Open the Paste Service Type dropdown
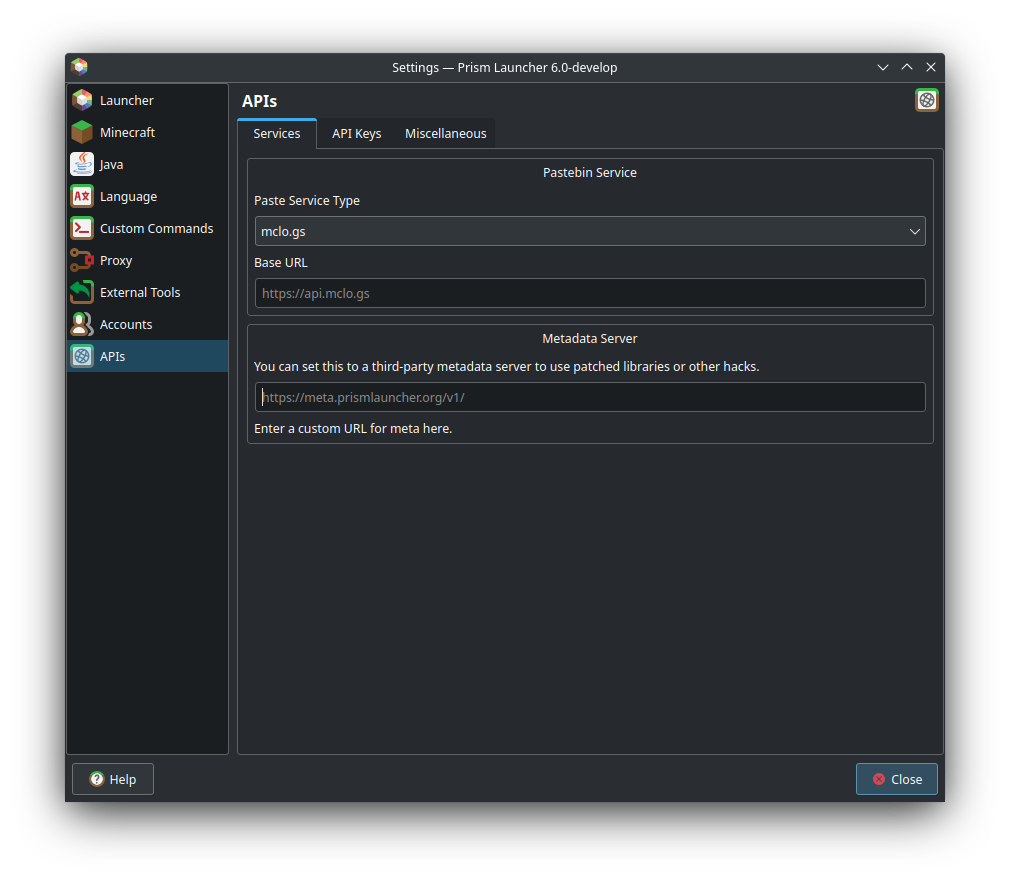 click(x=589, y=231)
